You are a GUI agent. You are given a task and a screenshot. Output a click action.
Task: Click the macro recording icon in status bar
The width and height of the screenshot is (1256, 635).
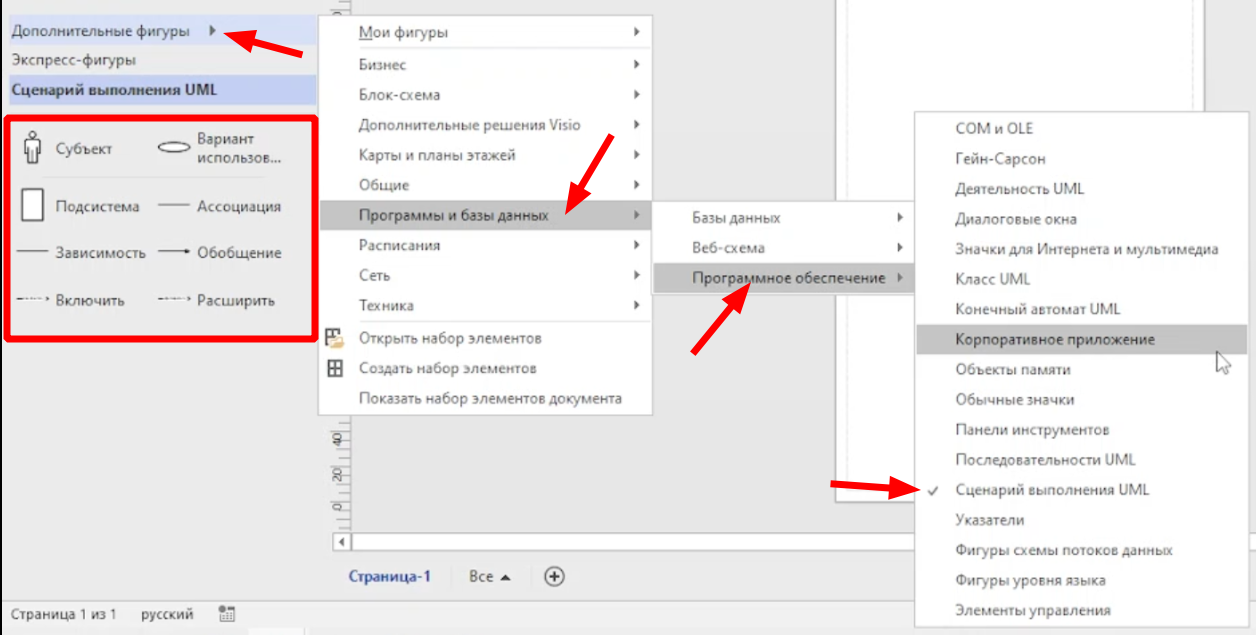(x=226, y=614)
